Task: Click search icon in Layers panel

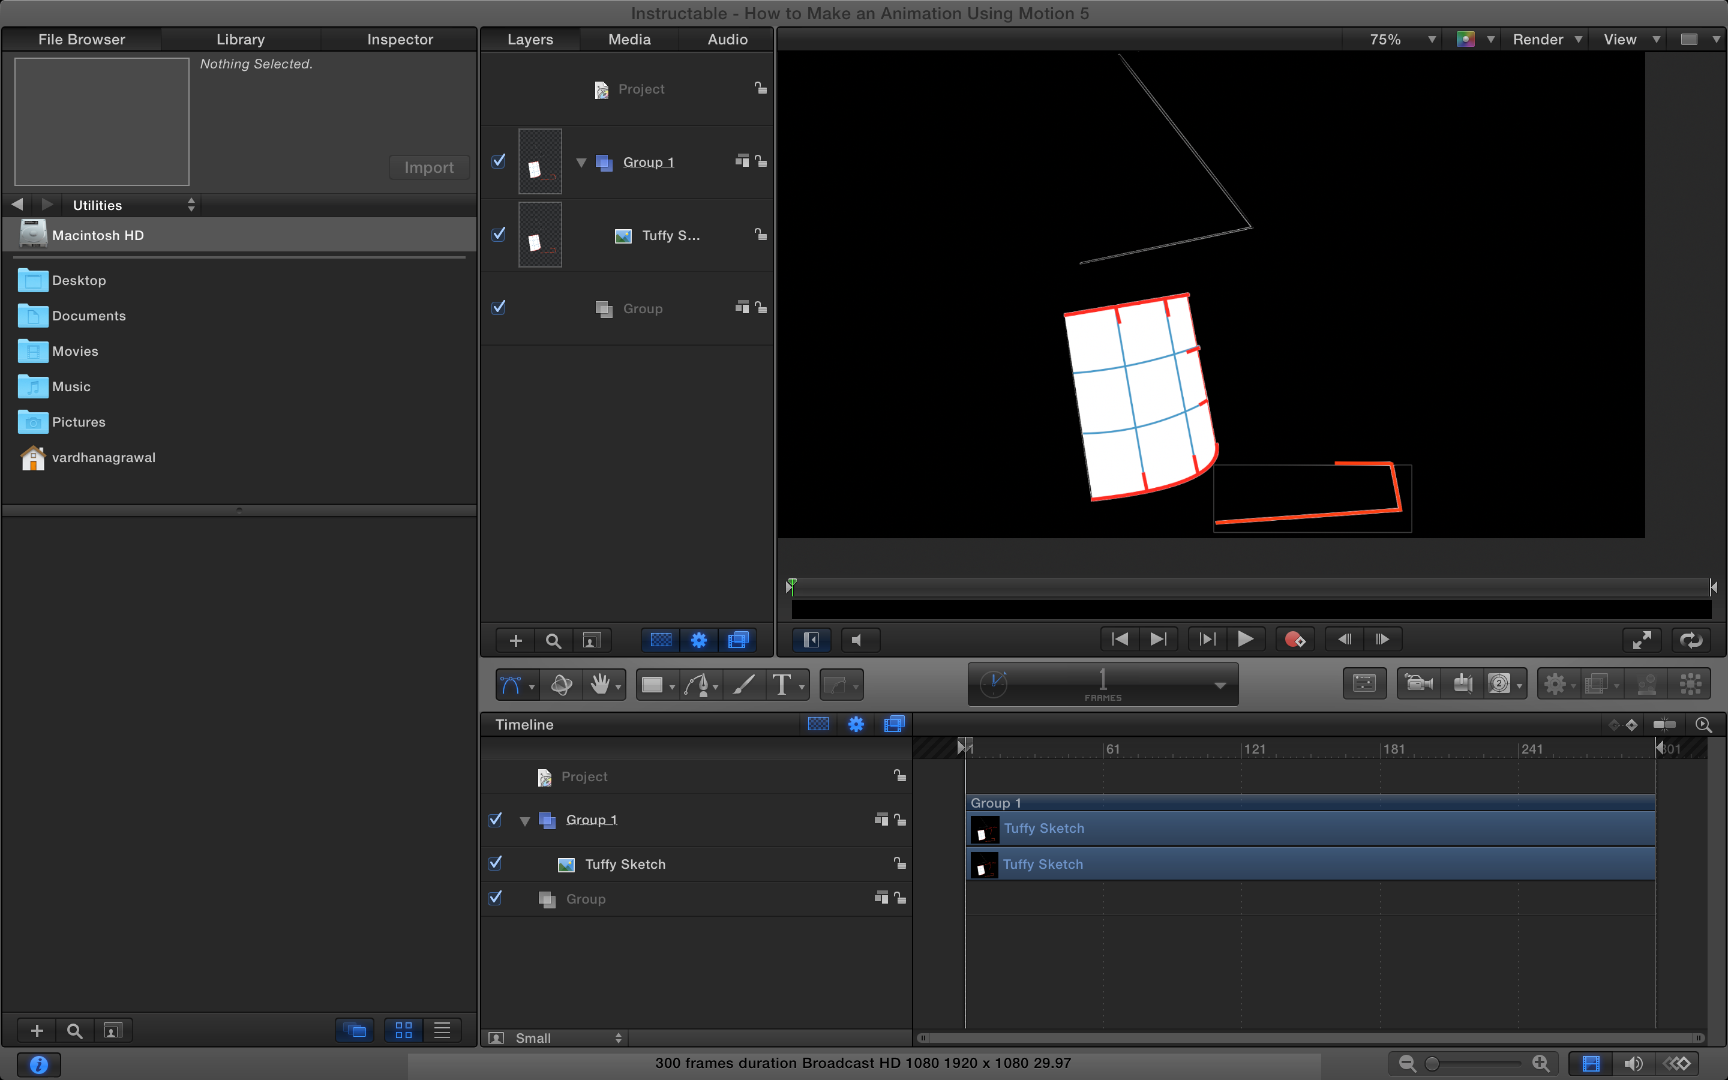Action: pos(553,641)
